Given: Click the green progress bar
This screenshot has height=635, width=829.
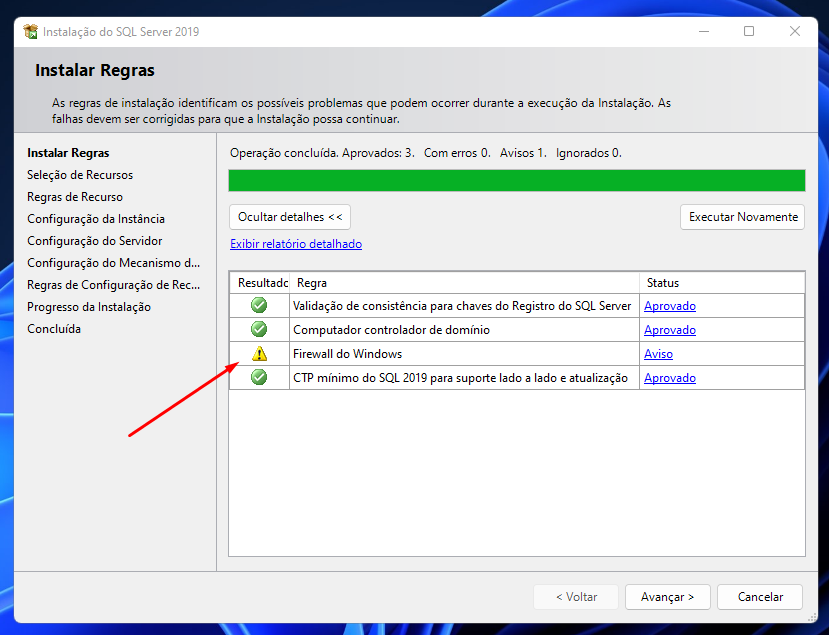Looking at the screenshot, I should click(516, 180).
